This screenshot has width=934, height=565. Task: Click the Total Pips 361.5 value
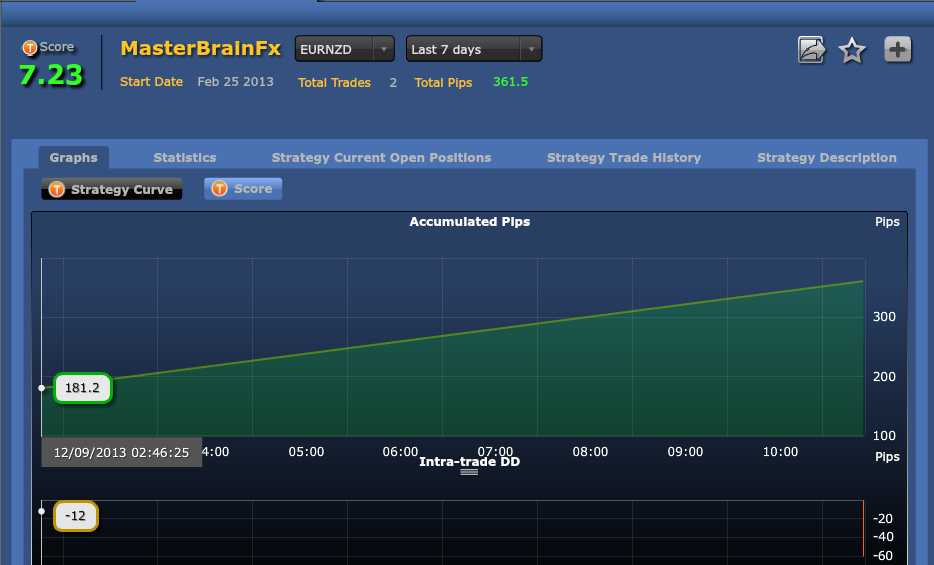click(x=510, y=82)
